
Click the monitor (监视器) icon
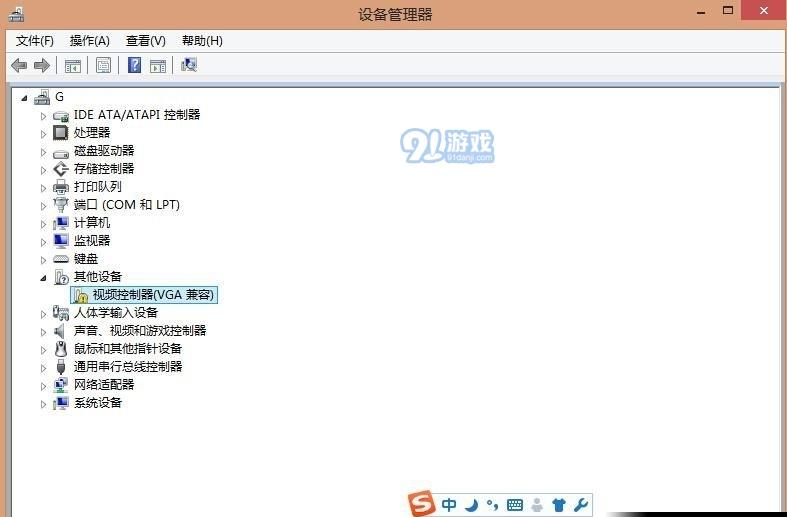(61, 241)
